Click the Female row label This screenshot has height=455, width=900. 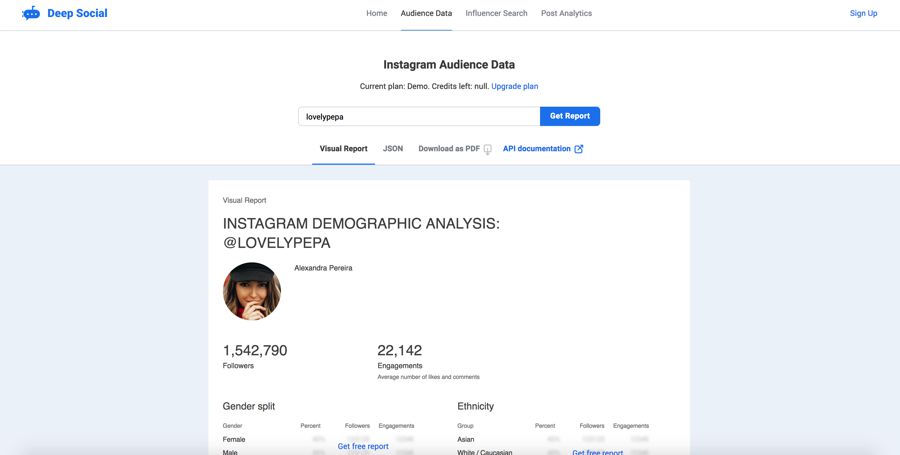coord(234,440)
